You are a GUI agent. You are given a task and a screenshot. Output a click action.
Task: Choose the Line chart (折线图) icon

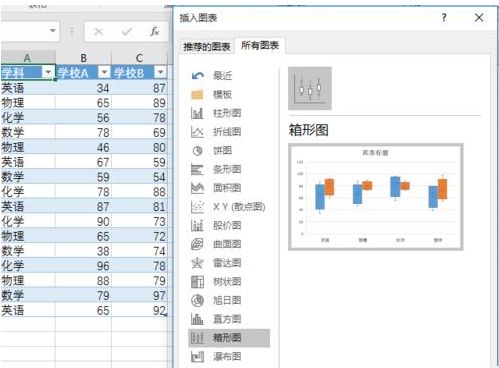click(x=197, y=132)
